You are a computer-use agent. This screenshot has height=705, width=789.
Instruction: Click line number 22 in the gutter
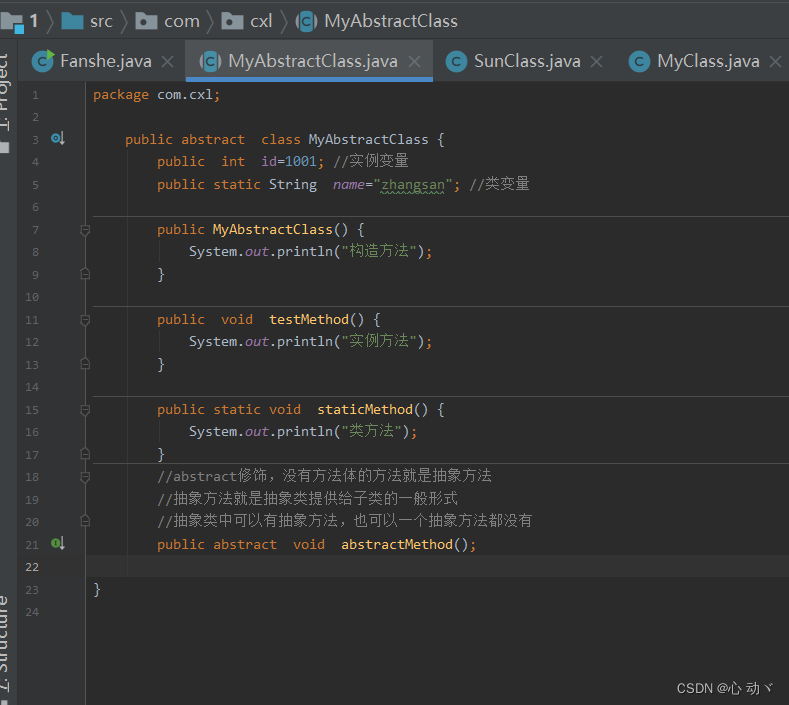[x=32, y=567]
